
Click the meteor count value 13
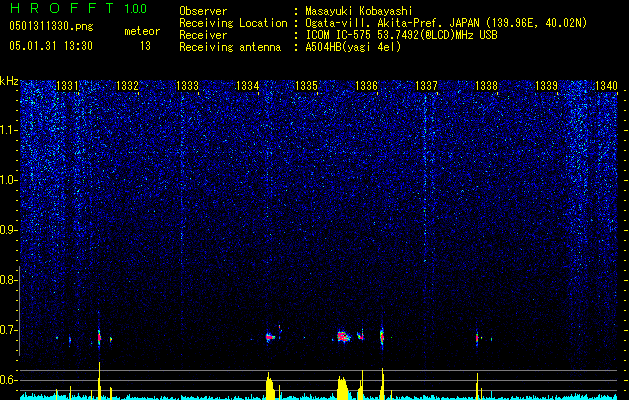[145, 46]
